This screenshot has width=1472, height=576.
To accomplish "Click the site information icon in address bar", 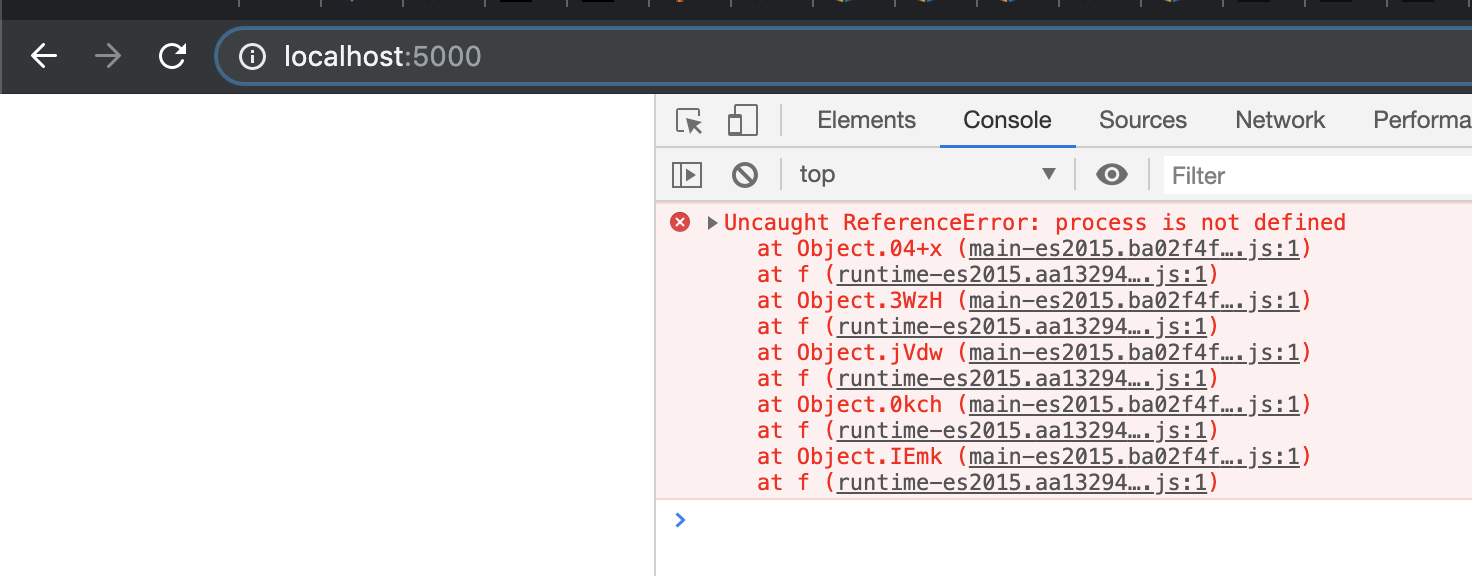I will click(251, 56).
